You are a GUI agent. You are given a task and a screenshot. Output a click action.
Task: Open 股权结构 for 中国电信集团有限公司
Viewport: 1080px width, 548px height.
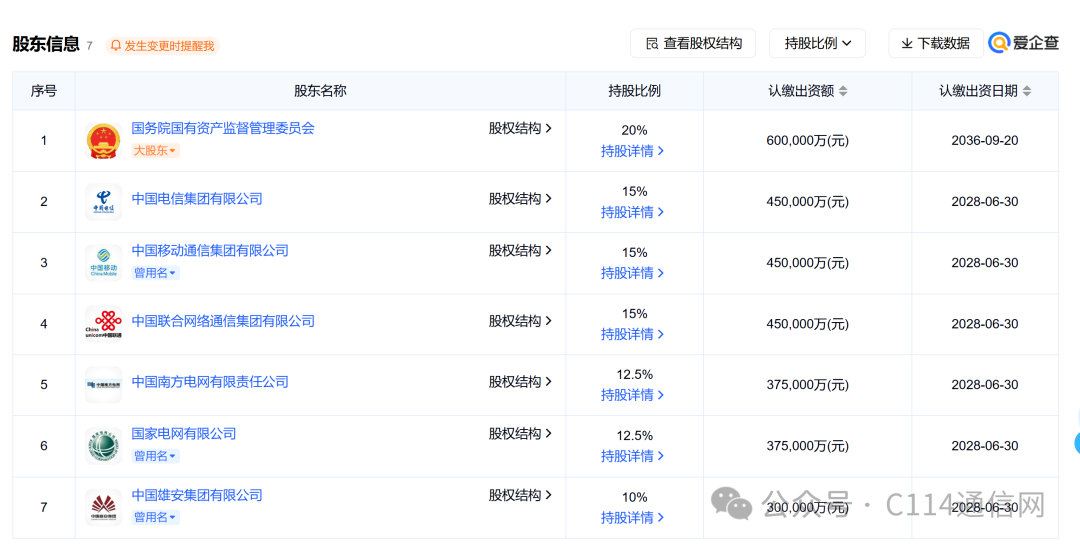coord(520,199)
